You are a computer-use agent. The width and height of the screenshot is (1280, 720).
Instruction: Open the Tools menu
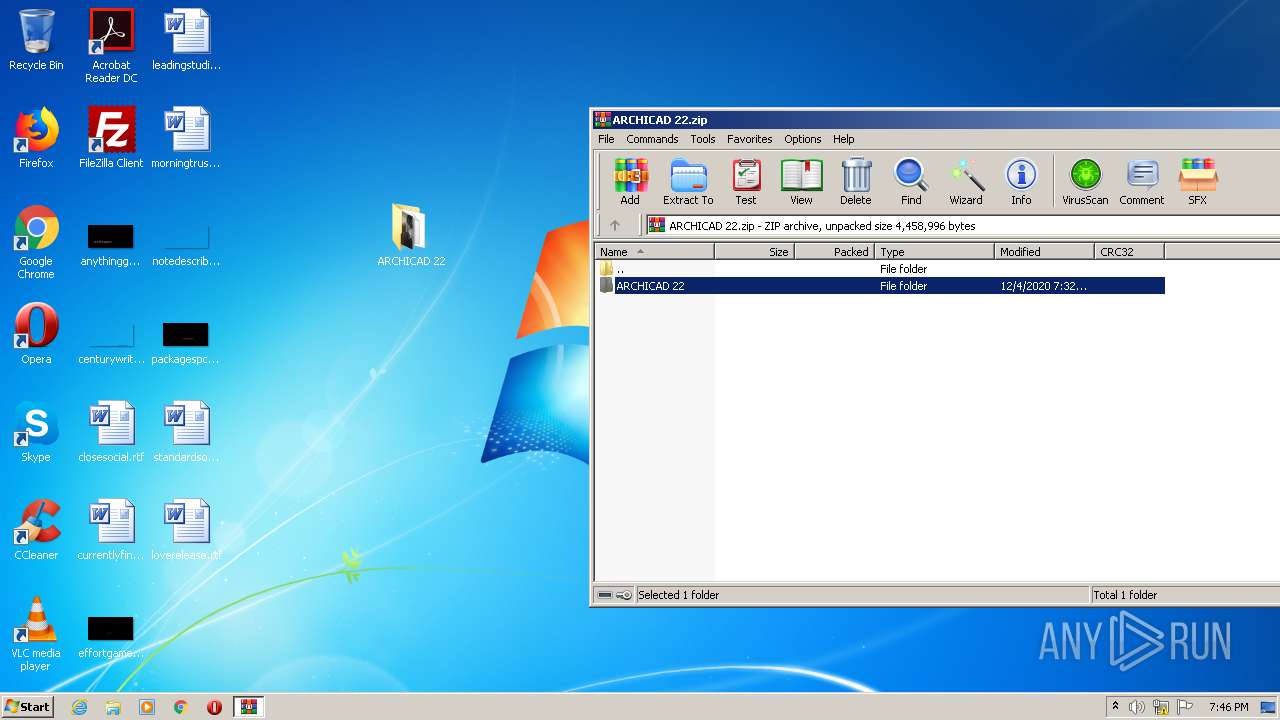click(x=703, y=139)
